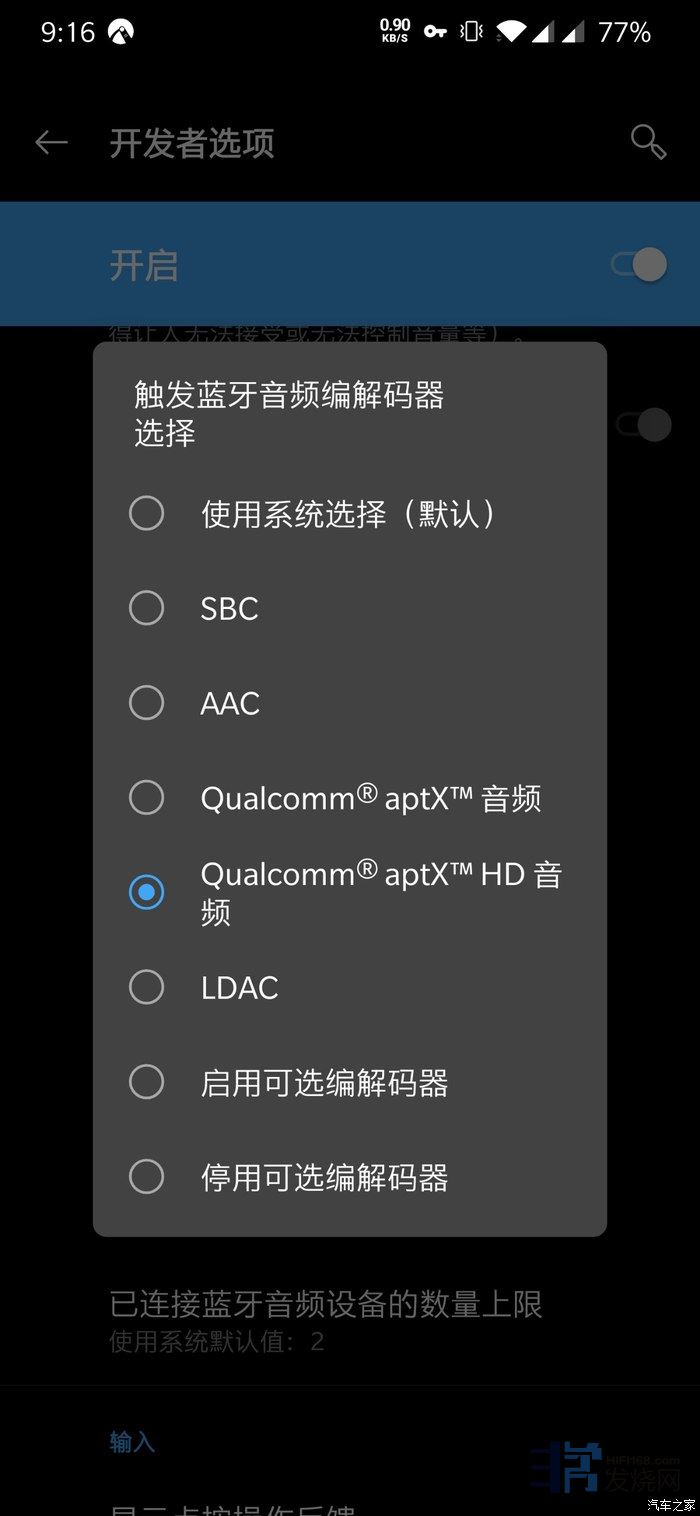Image resolution: width=700 pixels, height=1516 pixels.
Task: Tap the battery 77% indicator
Action: 624,32
